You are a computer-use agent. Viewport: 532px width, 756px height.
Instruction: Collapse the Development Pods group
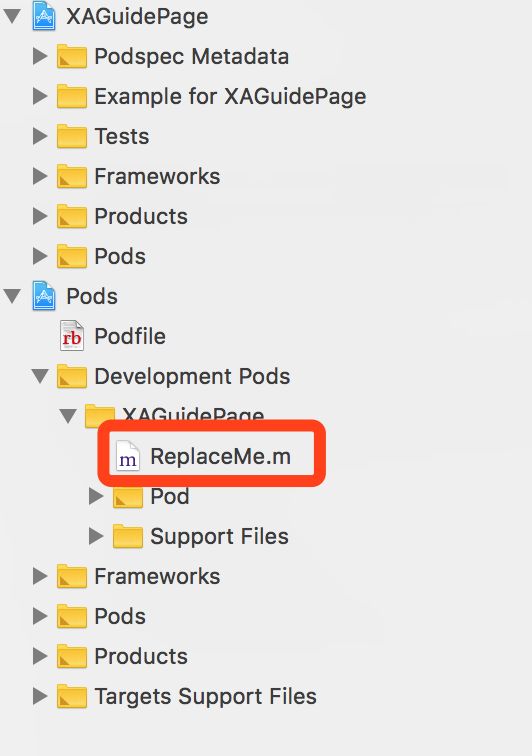pos(40,376)
